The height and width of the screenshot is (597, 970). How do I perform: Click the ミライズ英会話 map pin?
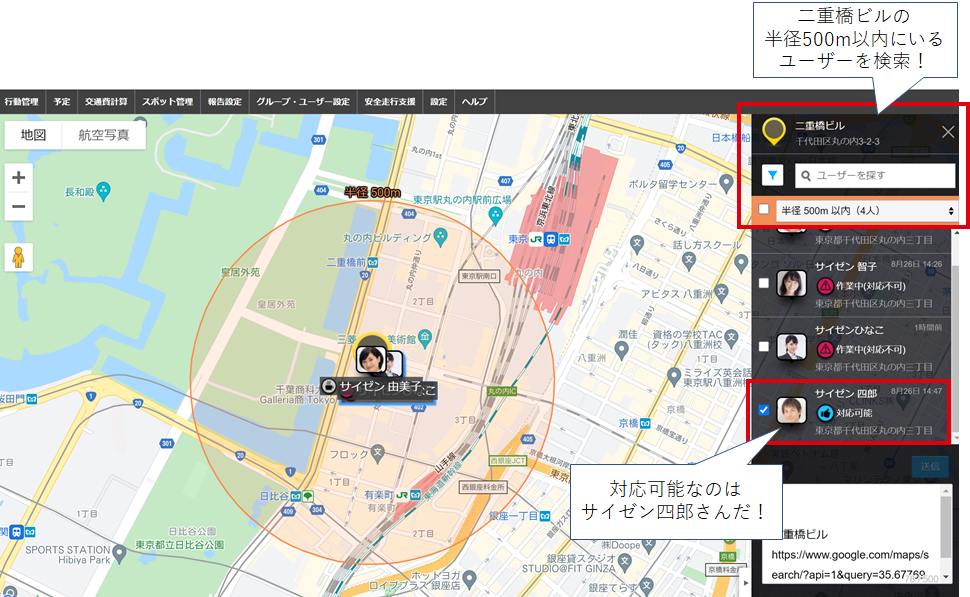(x=674, y=375)
